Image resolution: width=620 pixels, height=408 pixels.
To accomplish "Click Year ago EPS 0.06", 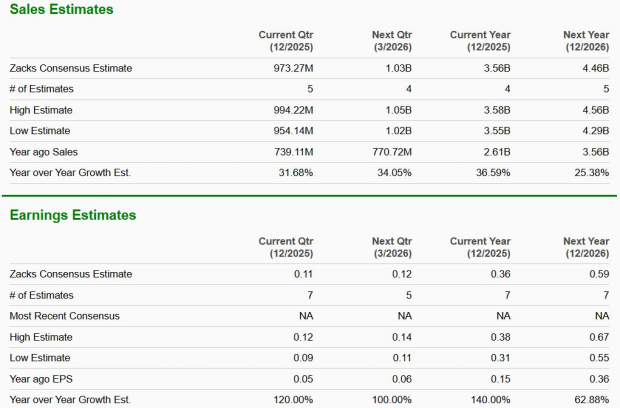I will [x=402, y=379].
